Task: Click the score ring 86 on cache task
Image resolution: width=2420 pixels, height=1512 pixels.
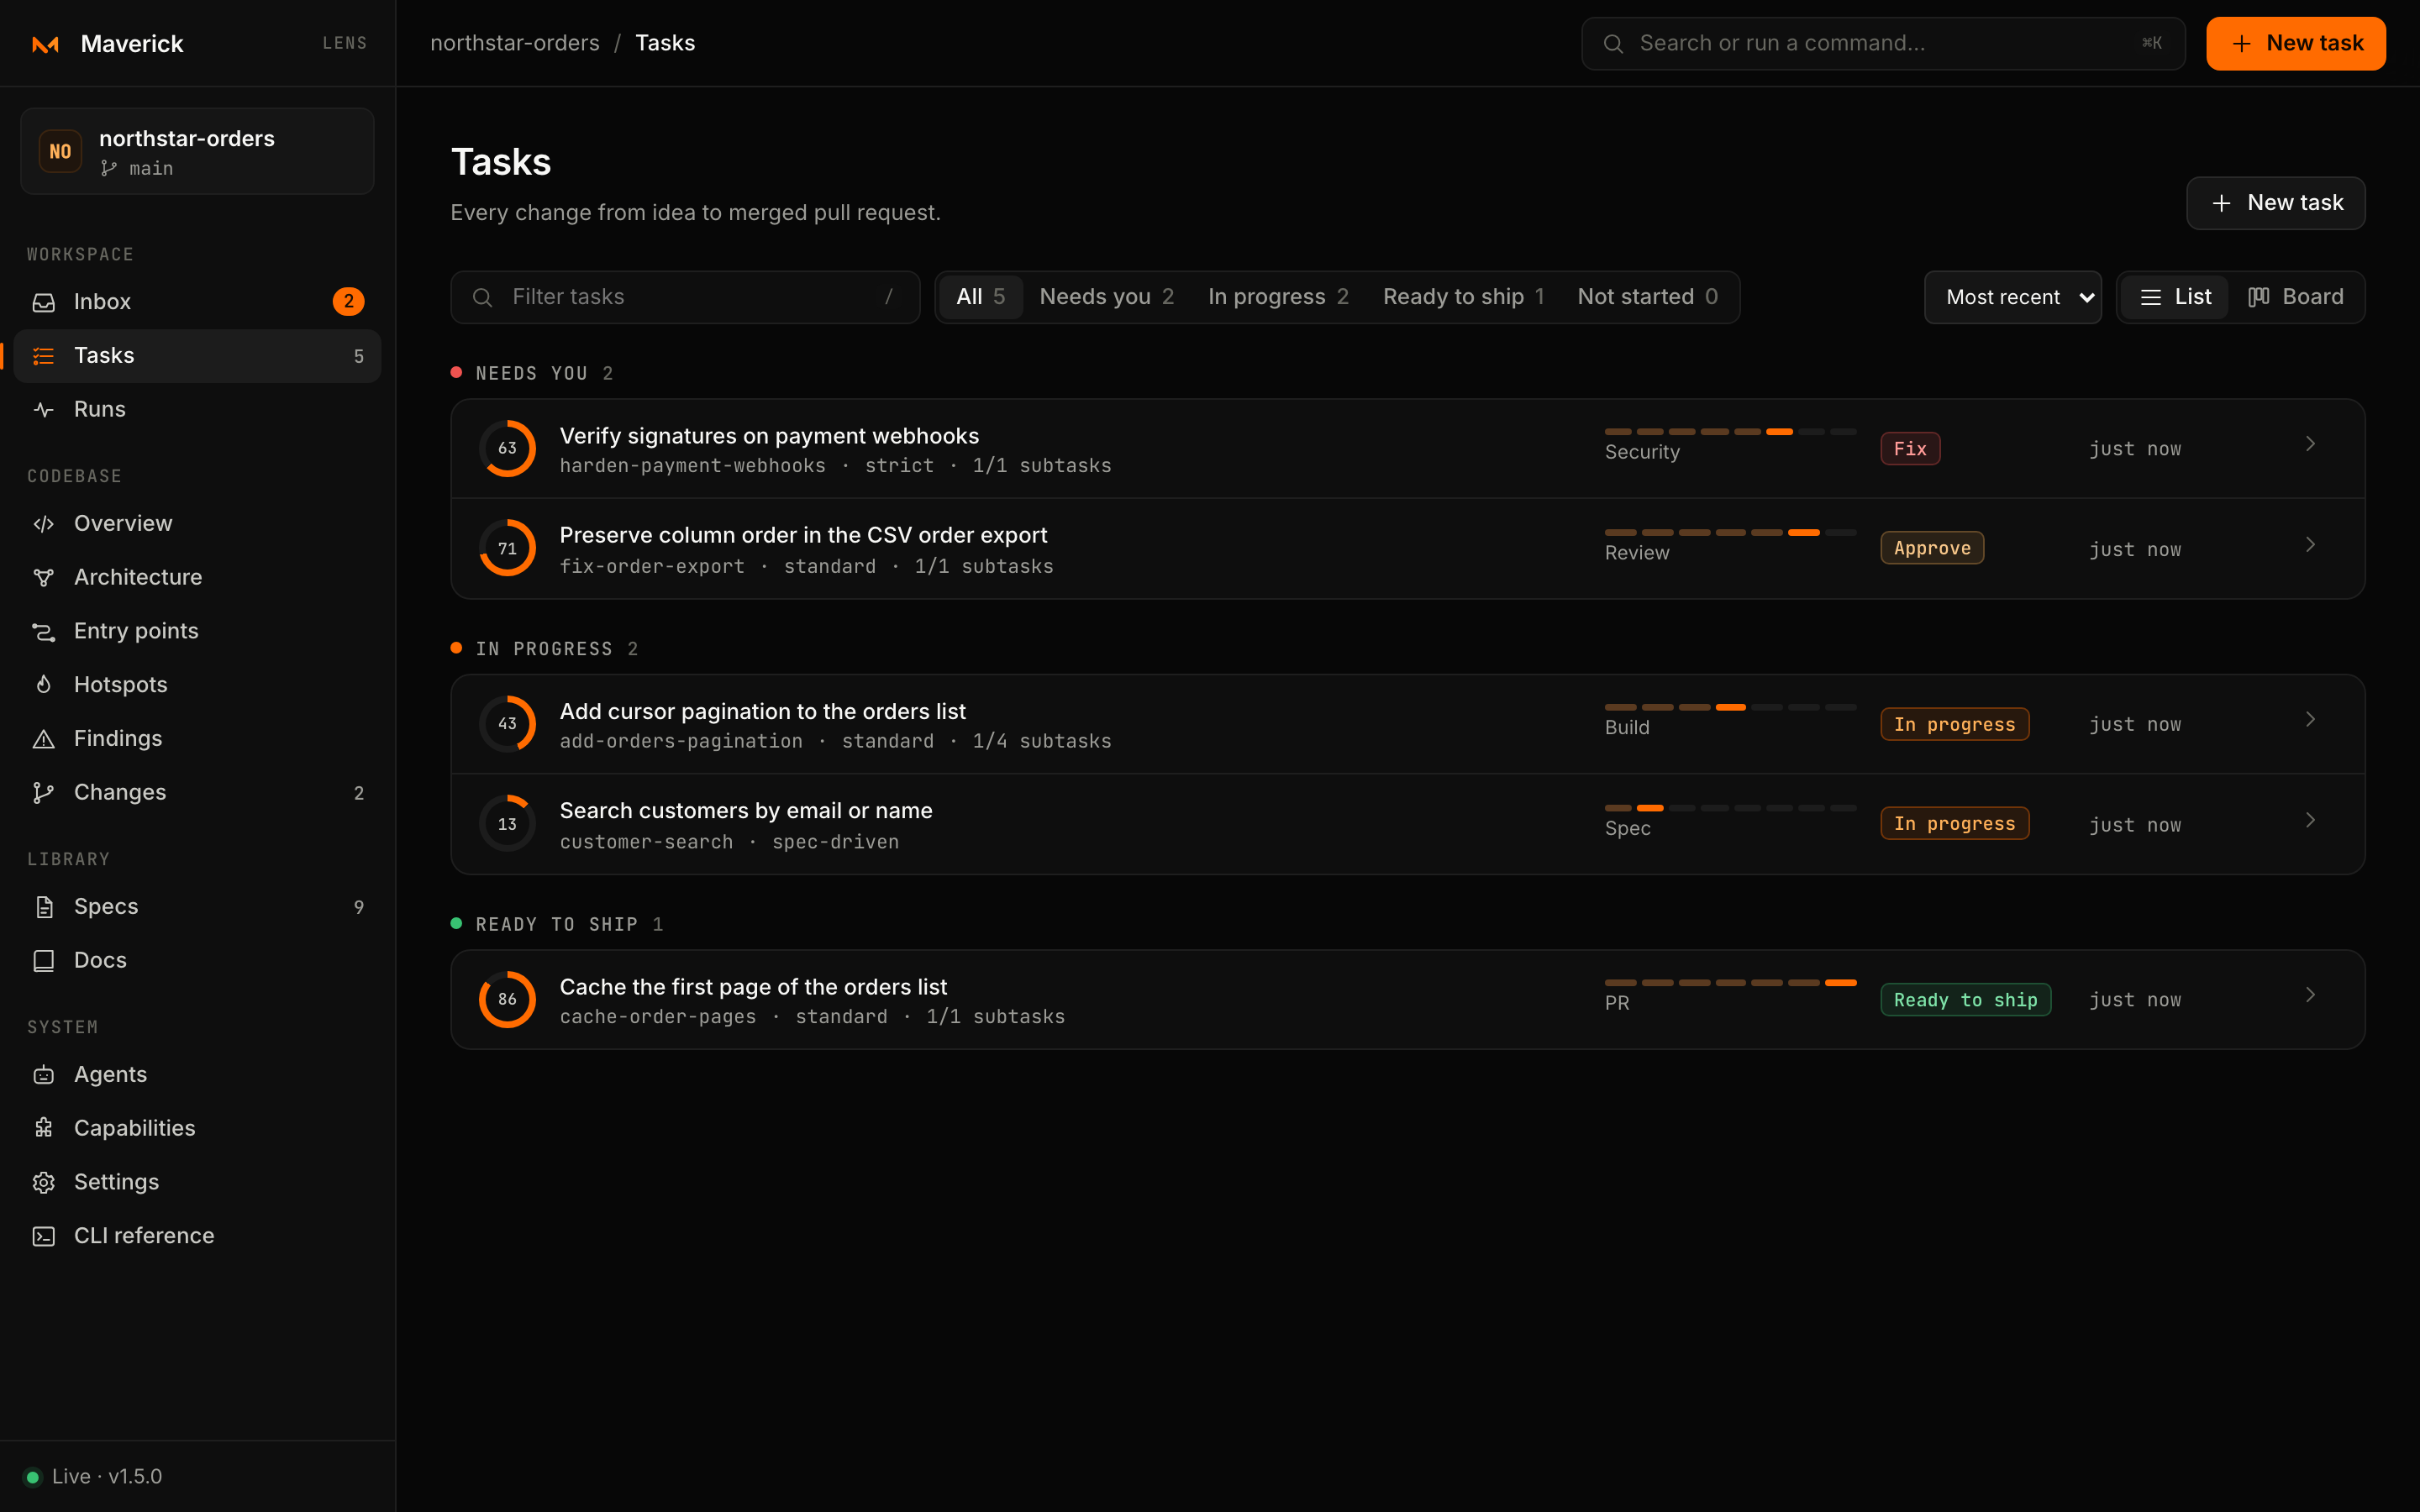Action: (507, 999)
